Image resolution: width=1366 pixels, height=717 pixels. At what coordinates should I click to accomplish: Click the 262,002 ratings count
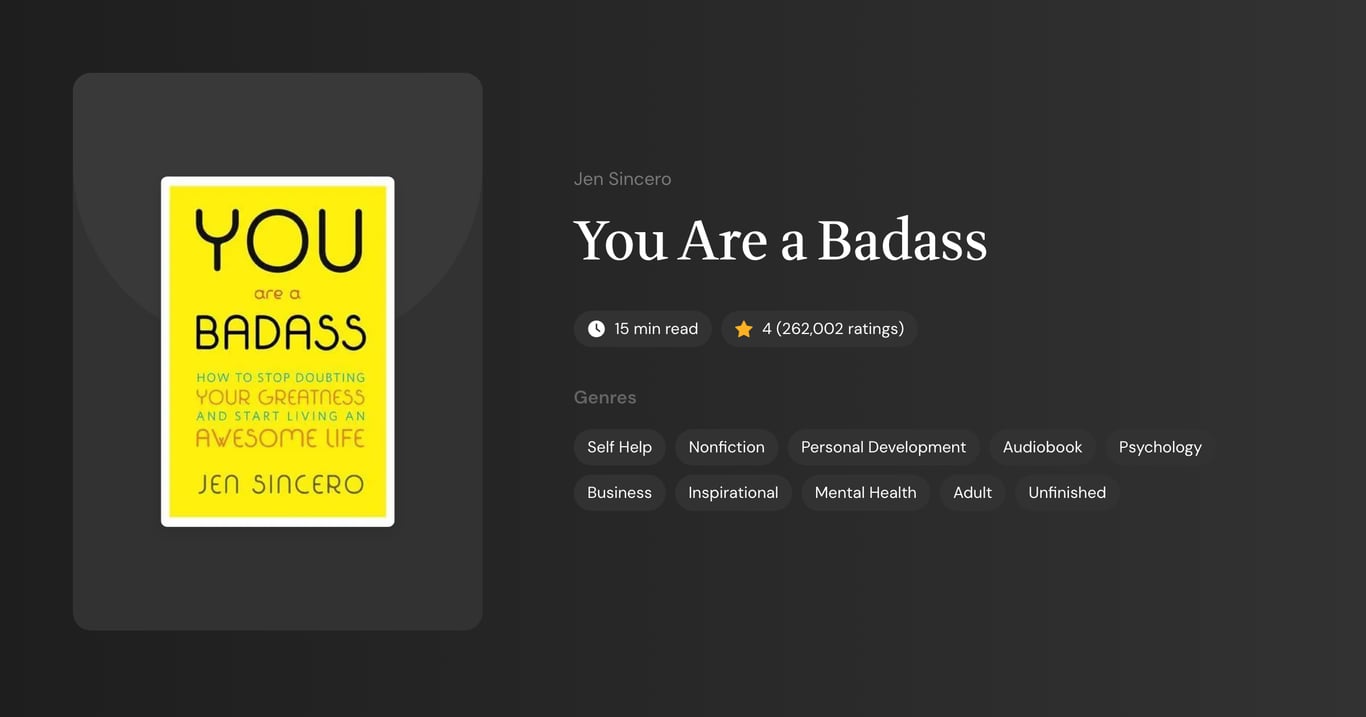[x=839, y=328]
